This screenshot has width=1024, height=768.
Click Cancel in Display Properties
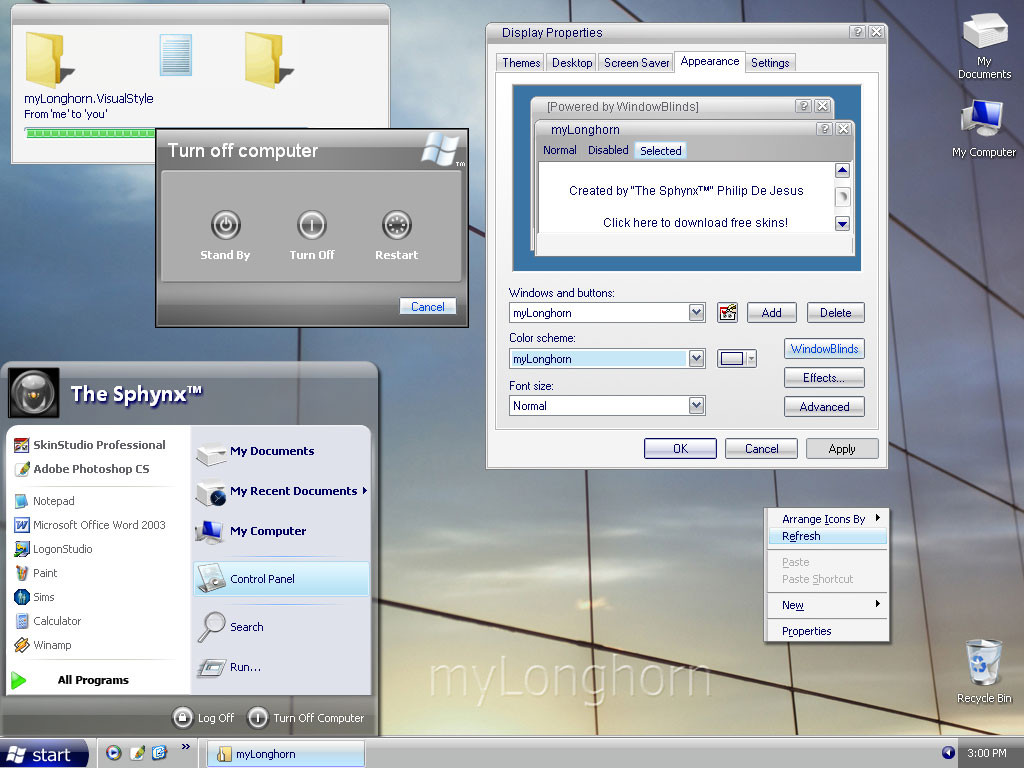[x=761, y=449]
